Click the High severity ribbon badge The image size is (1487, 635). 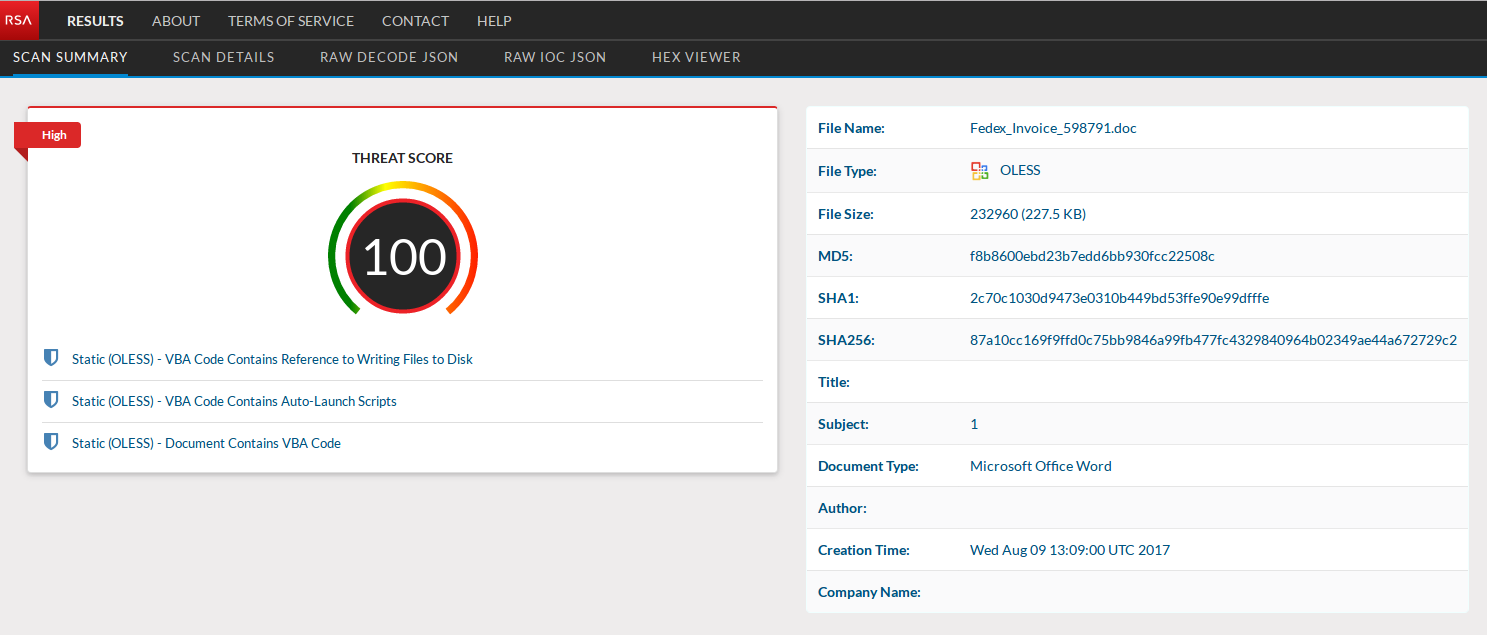(x=53, y=135)
